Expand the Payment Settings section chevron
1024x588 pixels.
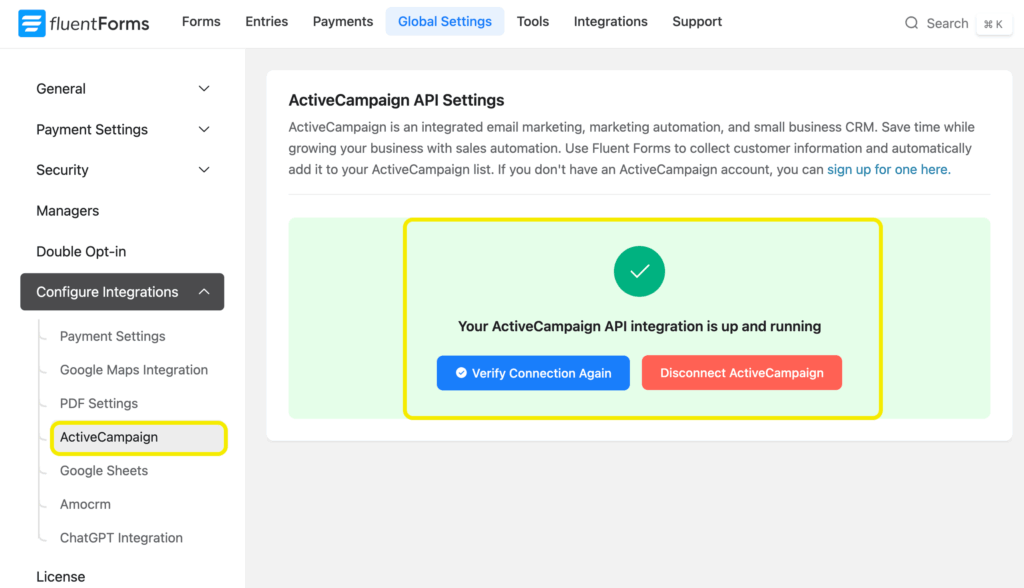[204, 130]
